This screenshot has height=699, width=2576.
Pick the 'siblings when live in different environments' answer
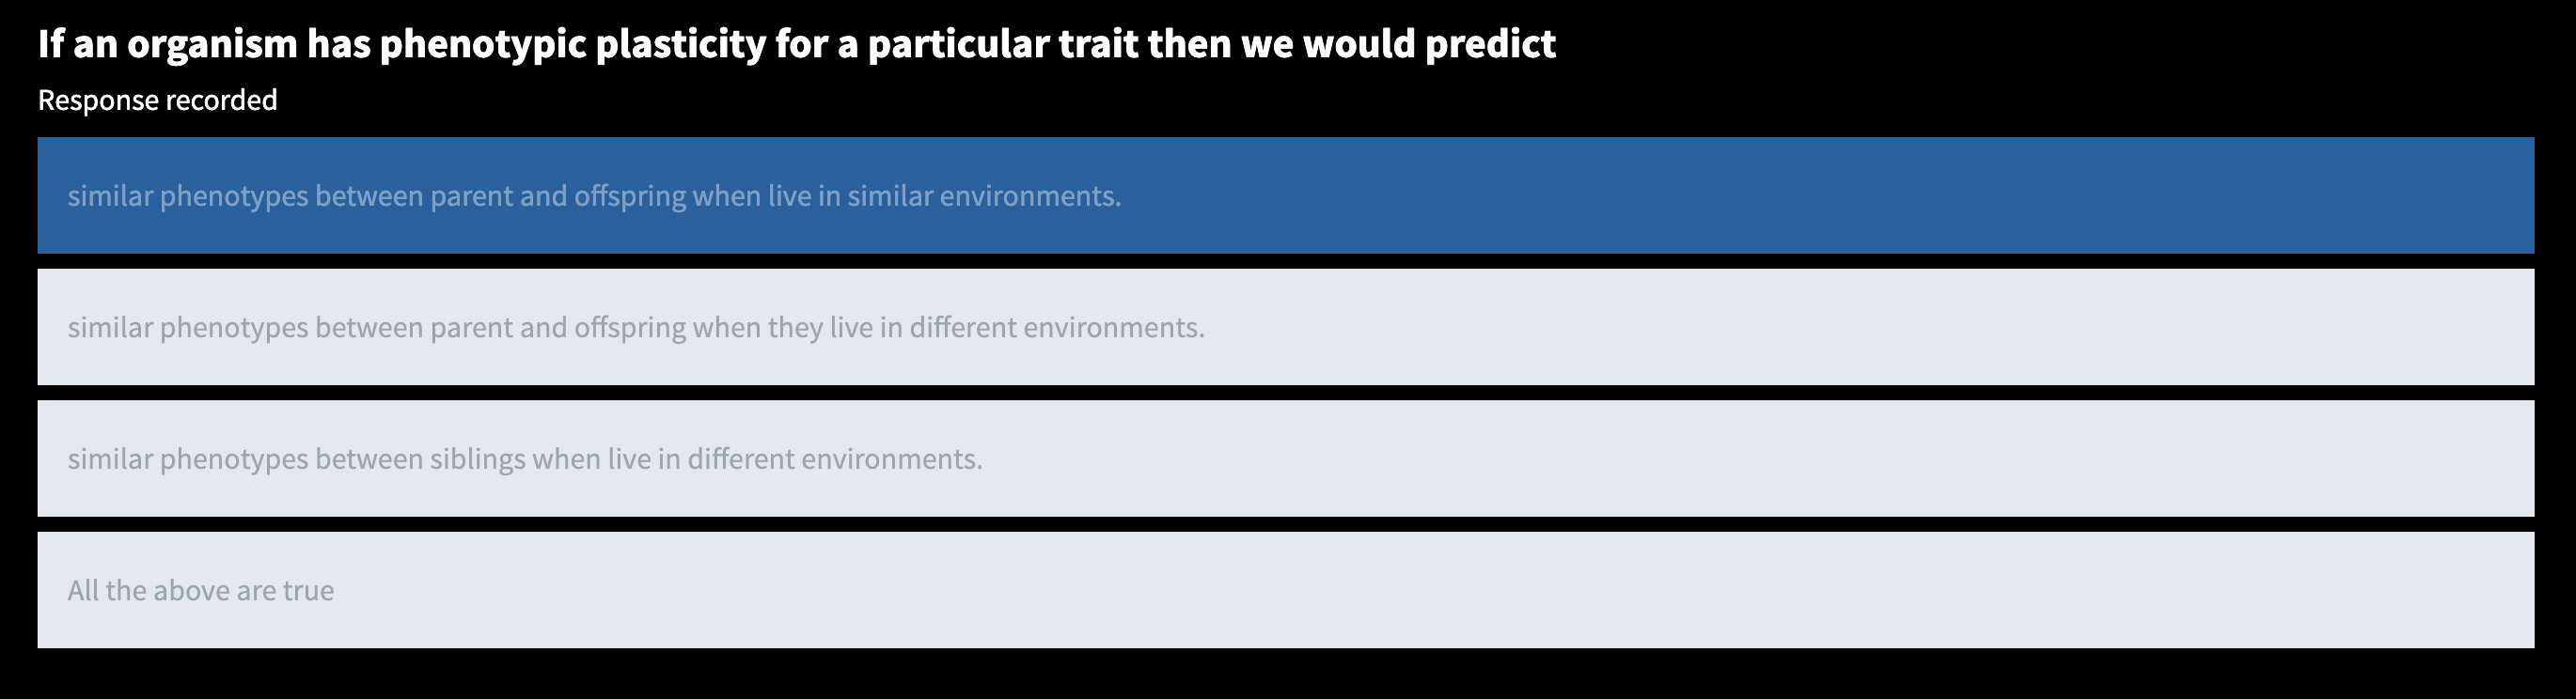[x=1286, y=459]
